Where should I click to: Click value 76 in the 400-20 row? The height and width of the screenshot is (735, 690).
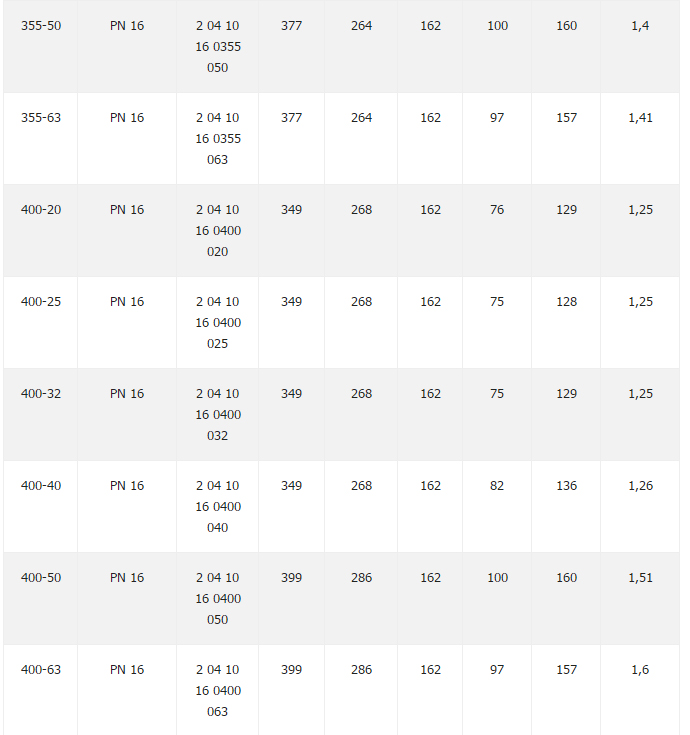coord(497,210)
